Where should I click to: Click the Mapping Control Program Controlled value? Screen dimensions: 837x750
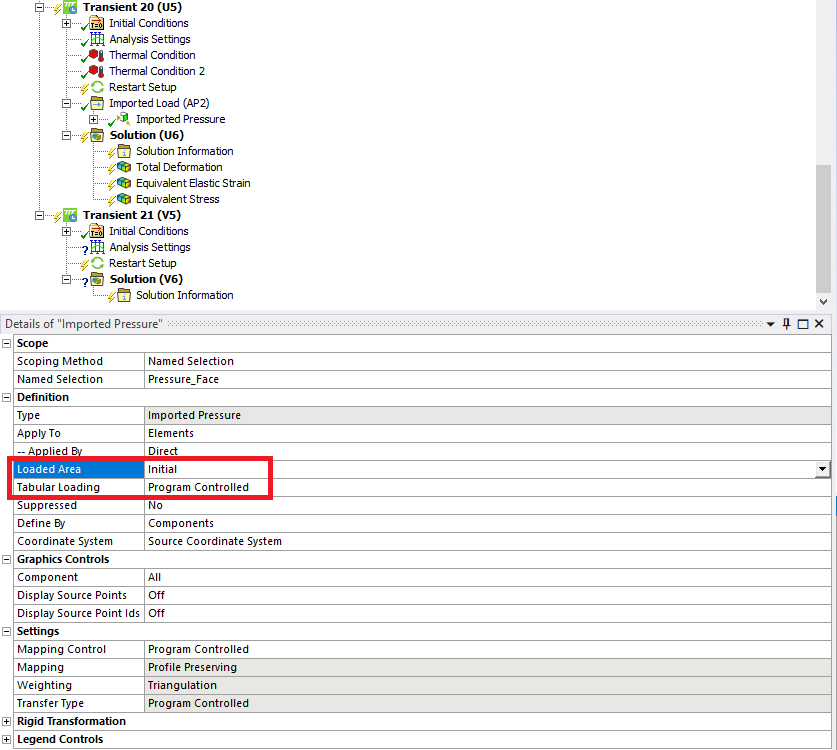point(487,650)
